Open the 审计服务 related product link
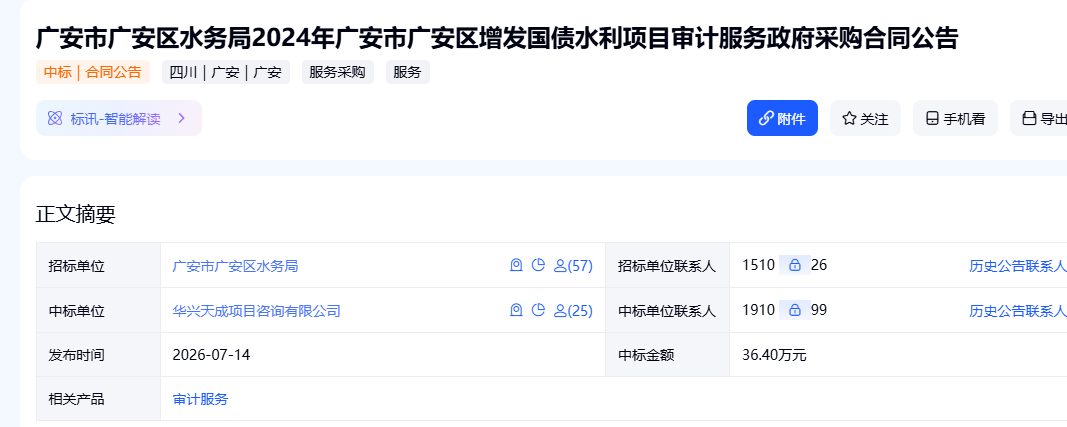This screenshot has width=1067, height=427. [201, 399]
